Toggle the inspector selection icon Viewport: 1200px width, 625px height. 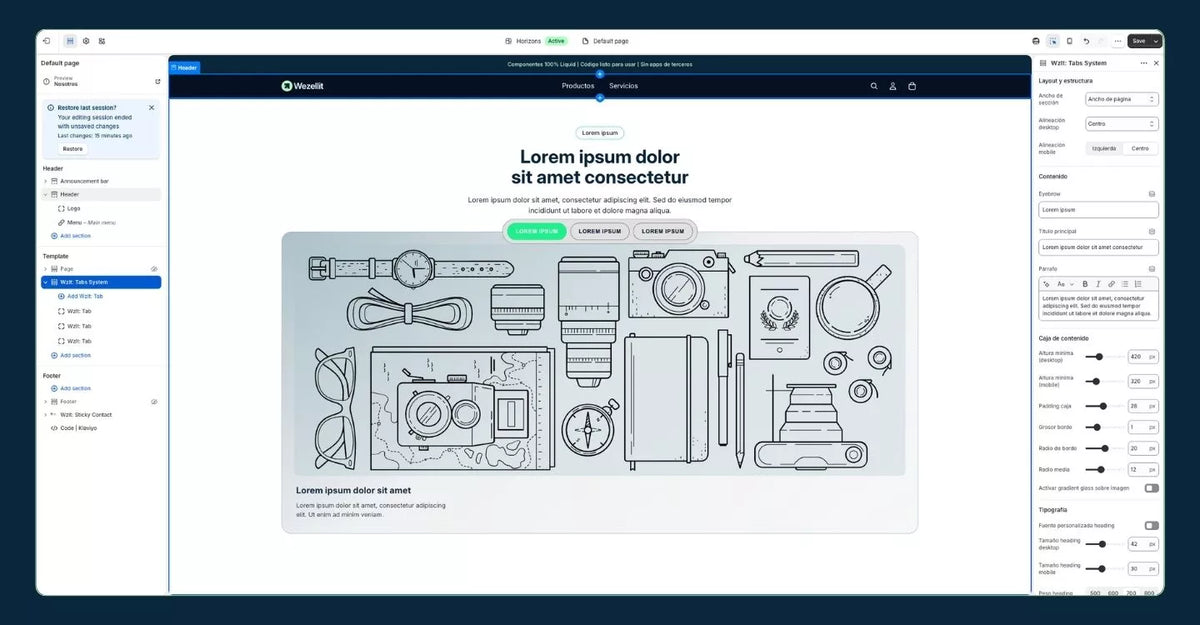1053,41
